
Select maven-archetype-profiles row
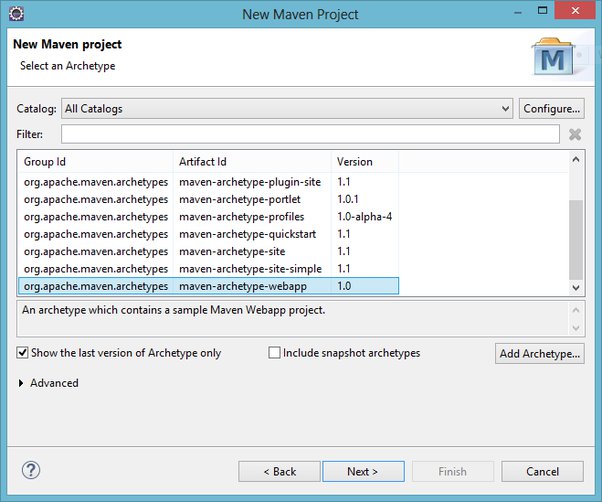(x=208, y=217)
